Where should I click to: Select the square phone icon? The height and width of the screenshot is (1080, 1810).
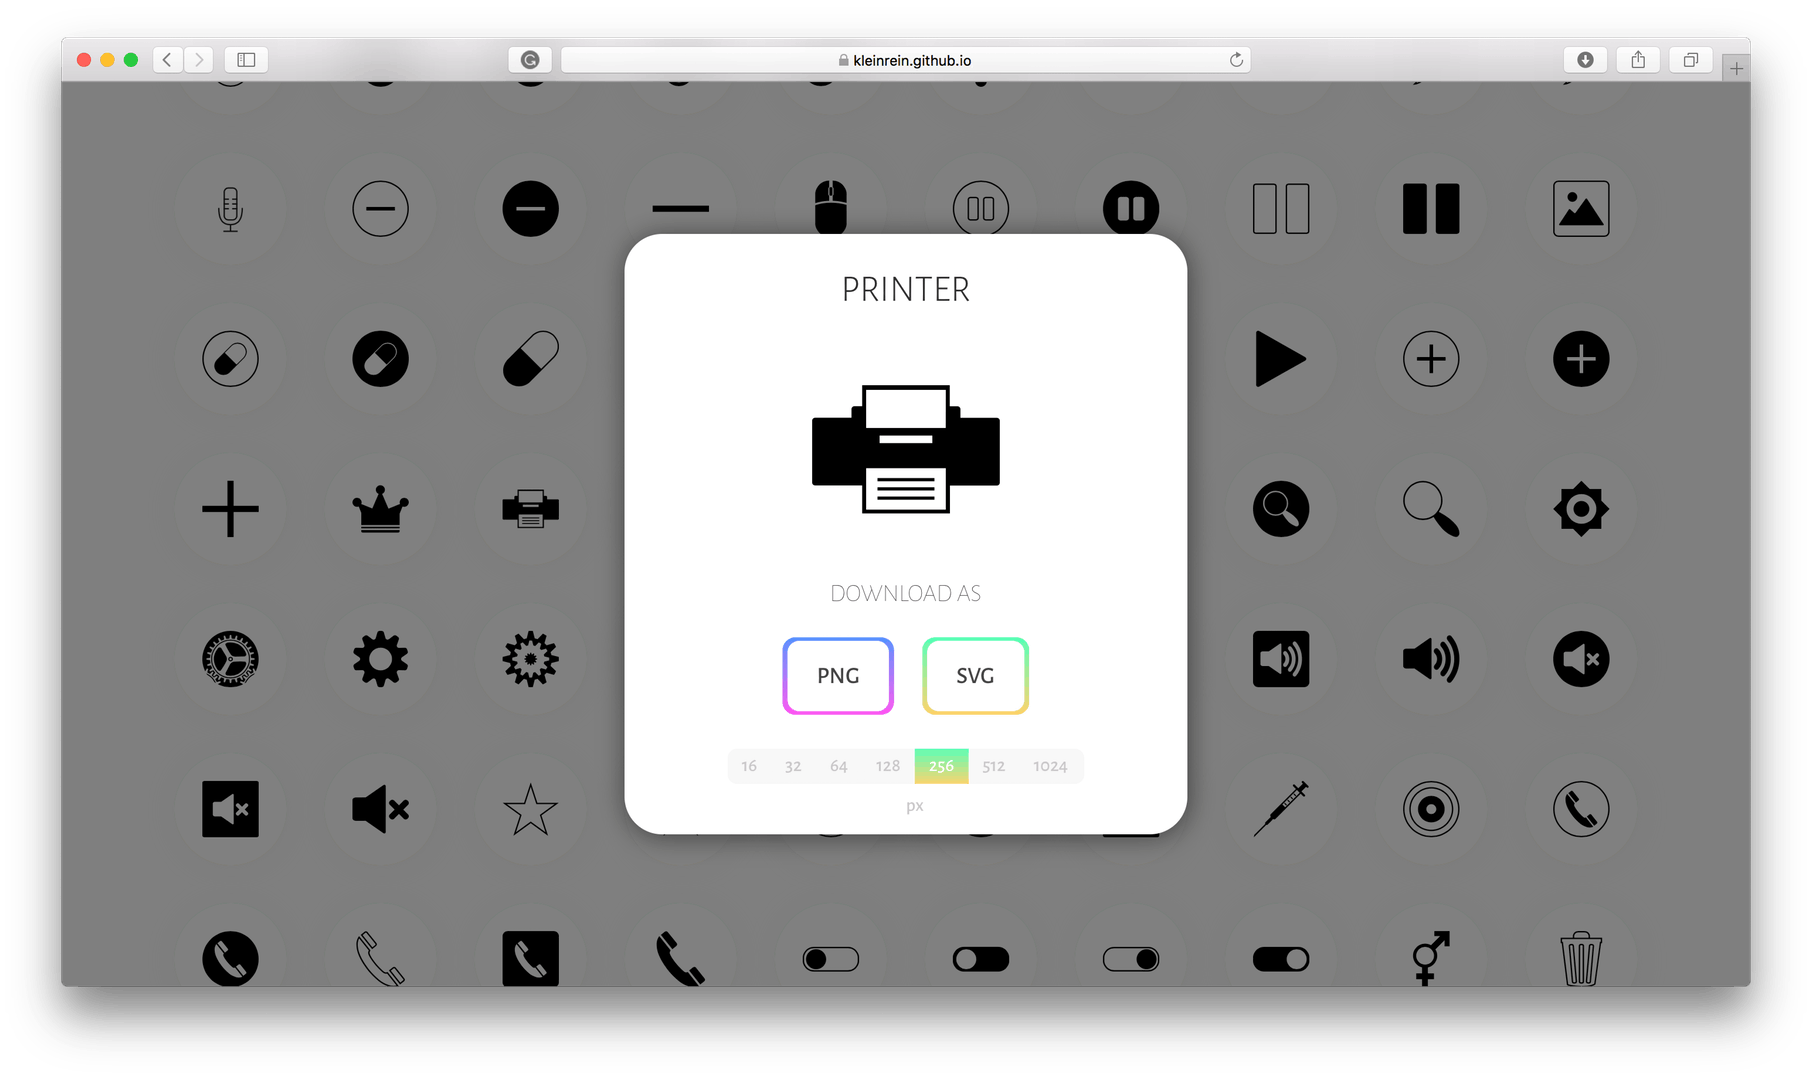531,958
